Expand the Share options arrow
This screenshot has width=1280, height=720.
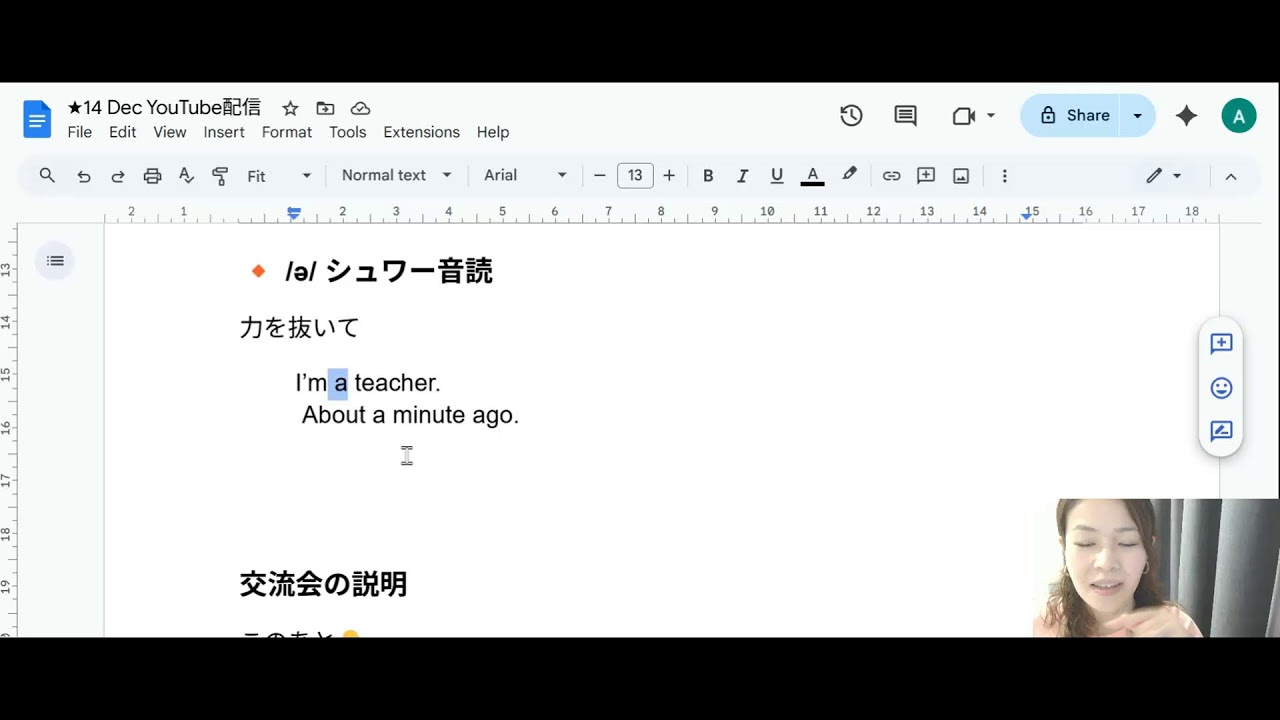(x=1137, y=116)
